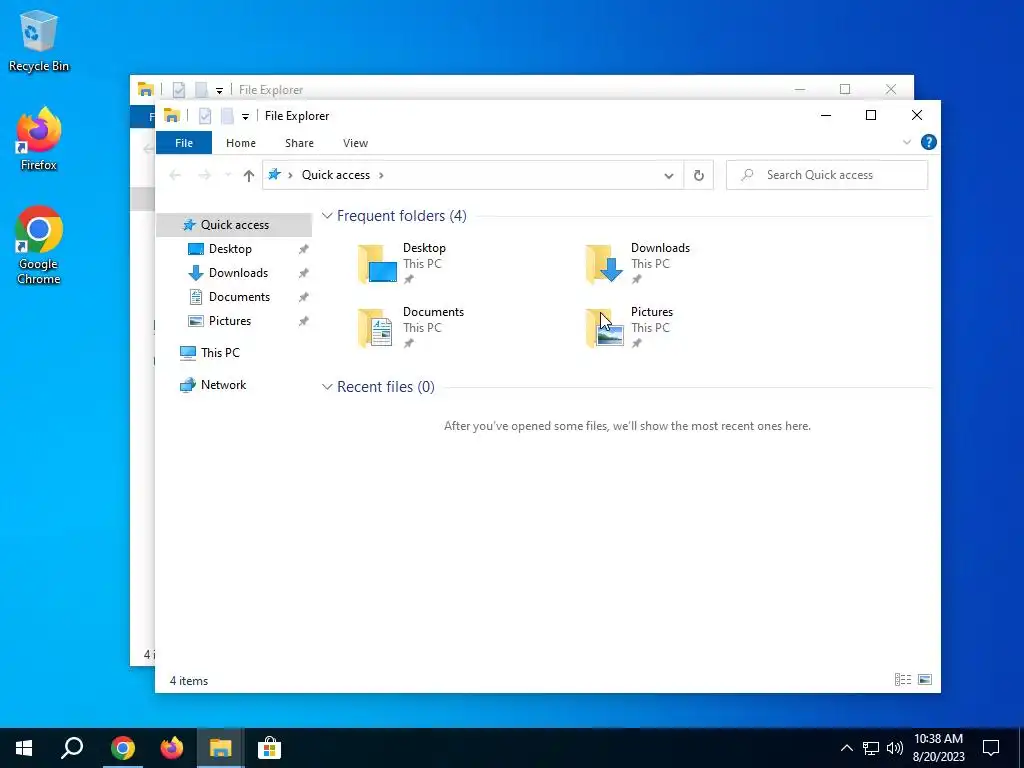Collapse the Frequent folders section

click(327, 216)
